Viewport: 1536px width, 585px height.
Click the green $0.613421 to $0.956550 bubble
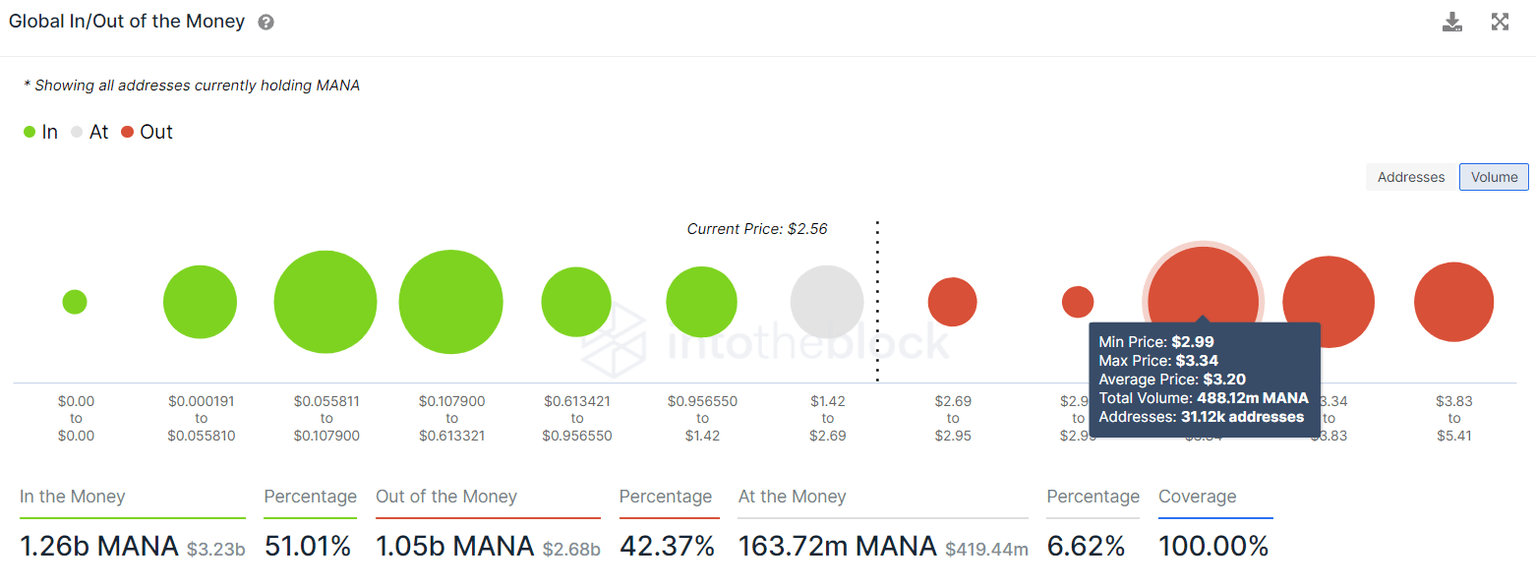coord(576,302)
